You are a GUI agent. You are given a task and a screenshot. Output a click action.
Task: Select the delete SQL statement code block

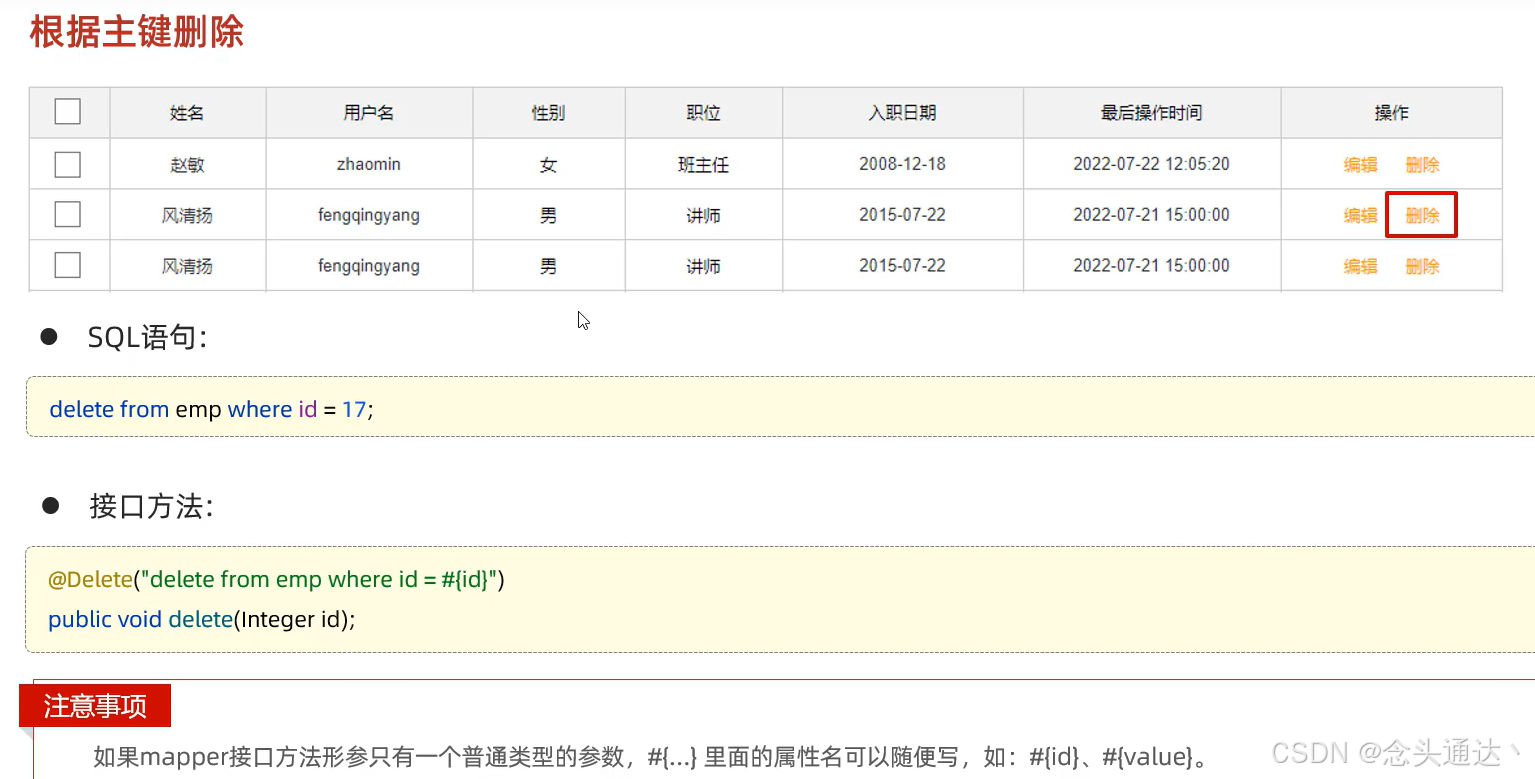(210, 408)
